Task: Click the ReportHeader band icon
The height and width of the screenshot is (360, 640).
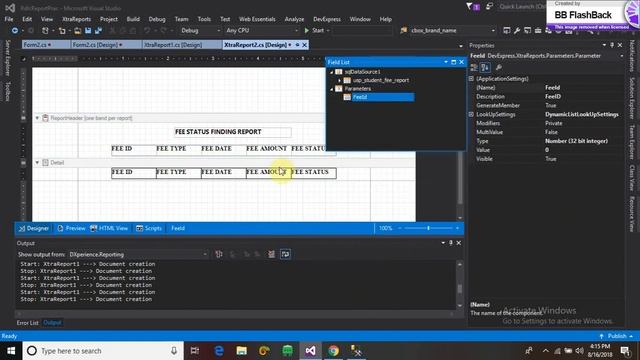Action: pyautogui.click(x=45, y=118)
